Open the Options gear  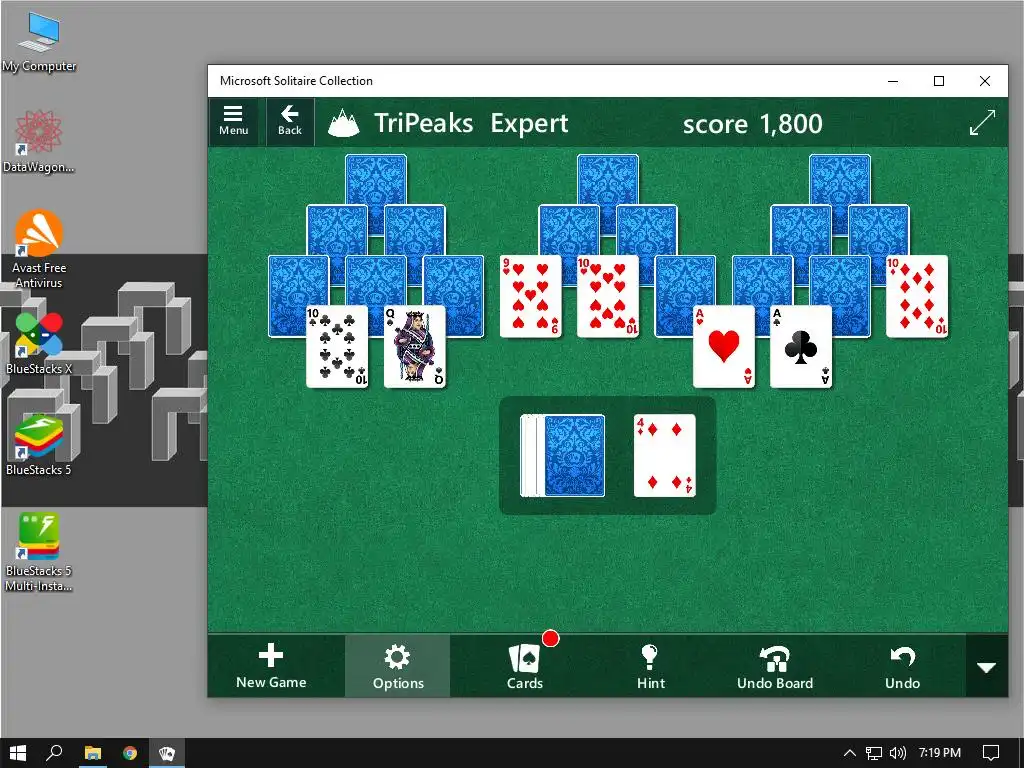[398, 666]
